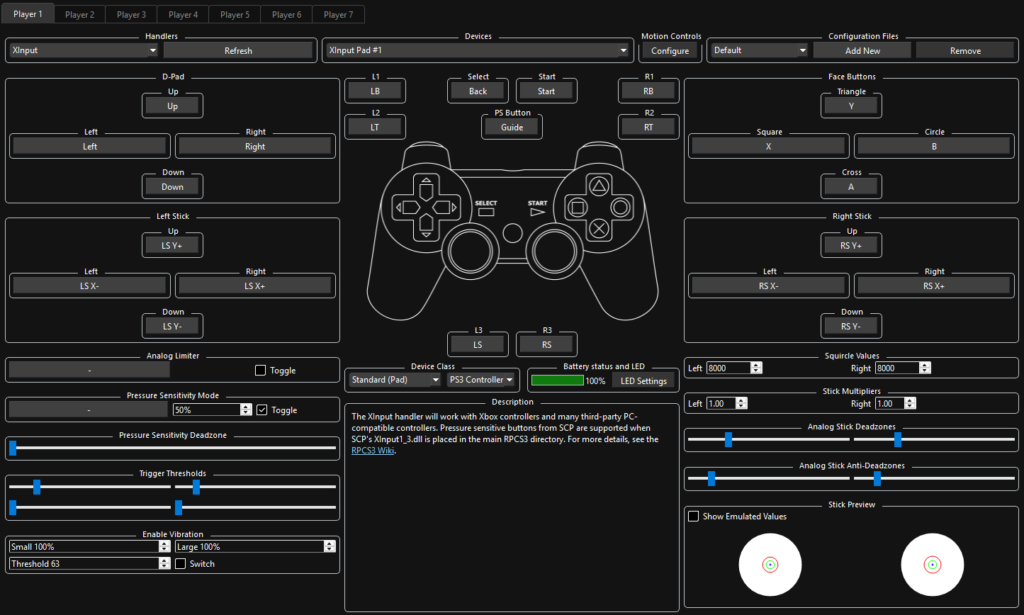Click the Threshold 63 stepper
Screen dimensions: 1024x615
pos(165,563)
